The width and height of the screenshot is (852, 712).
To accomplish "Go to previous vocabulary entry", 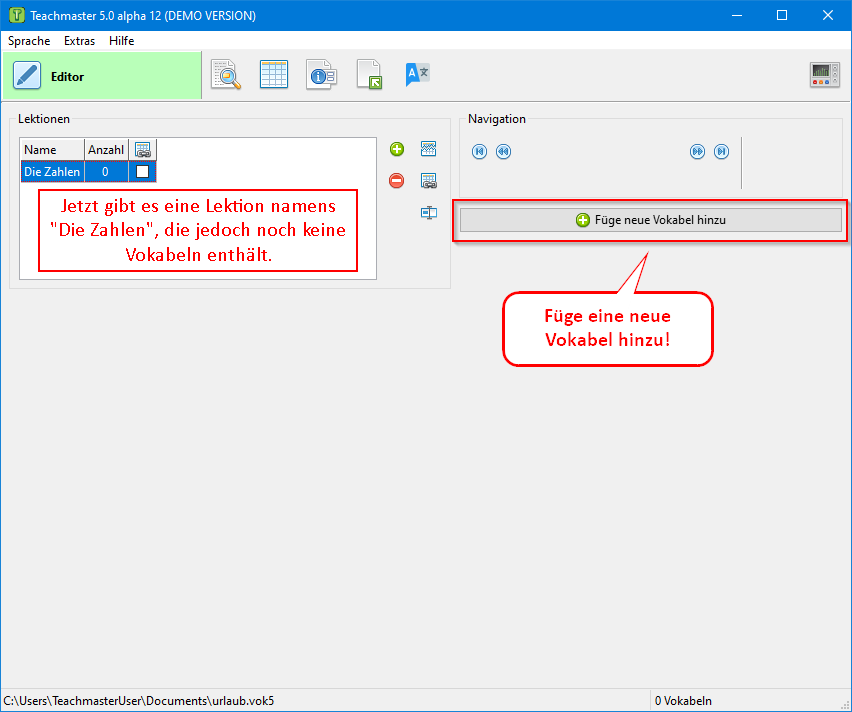I will (x=503, y=152).
